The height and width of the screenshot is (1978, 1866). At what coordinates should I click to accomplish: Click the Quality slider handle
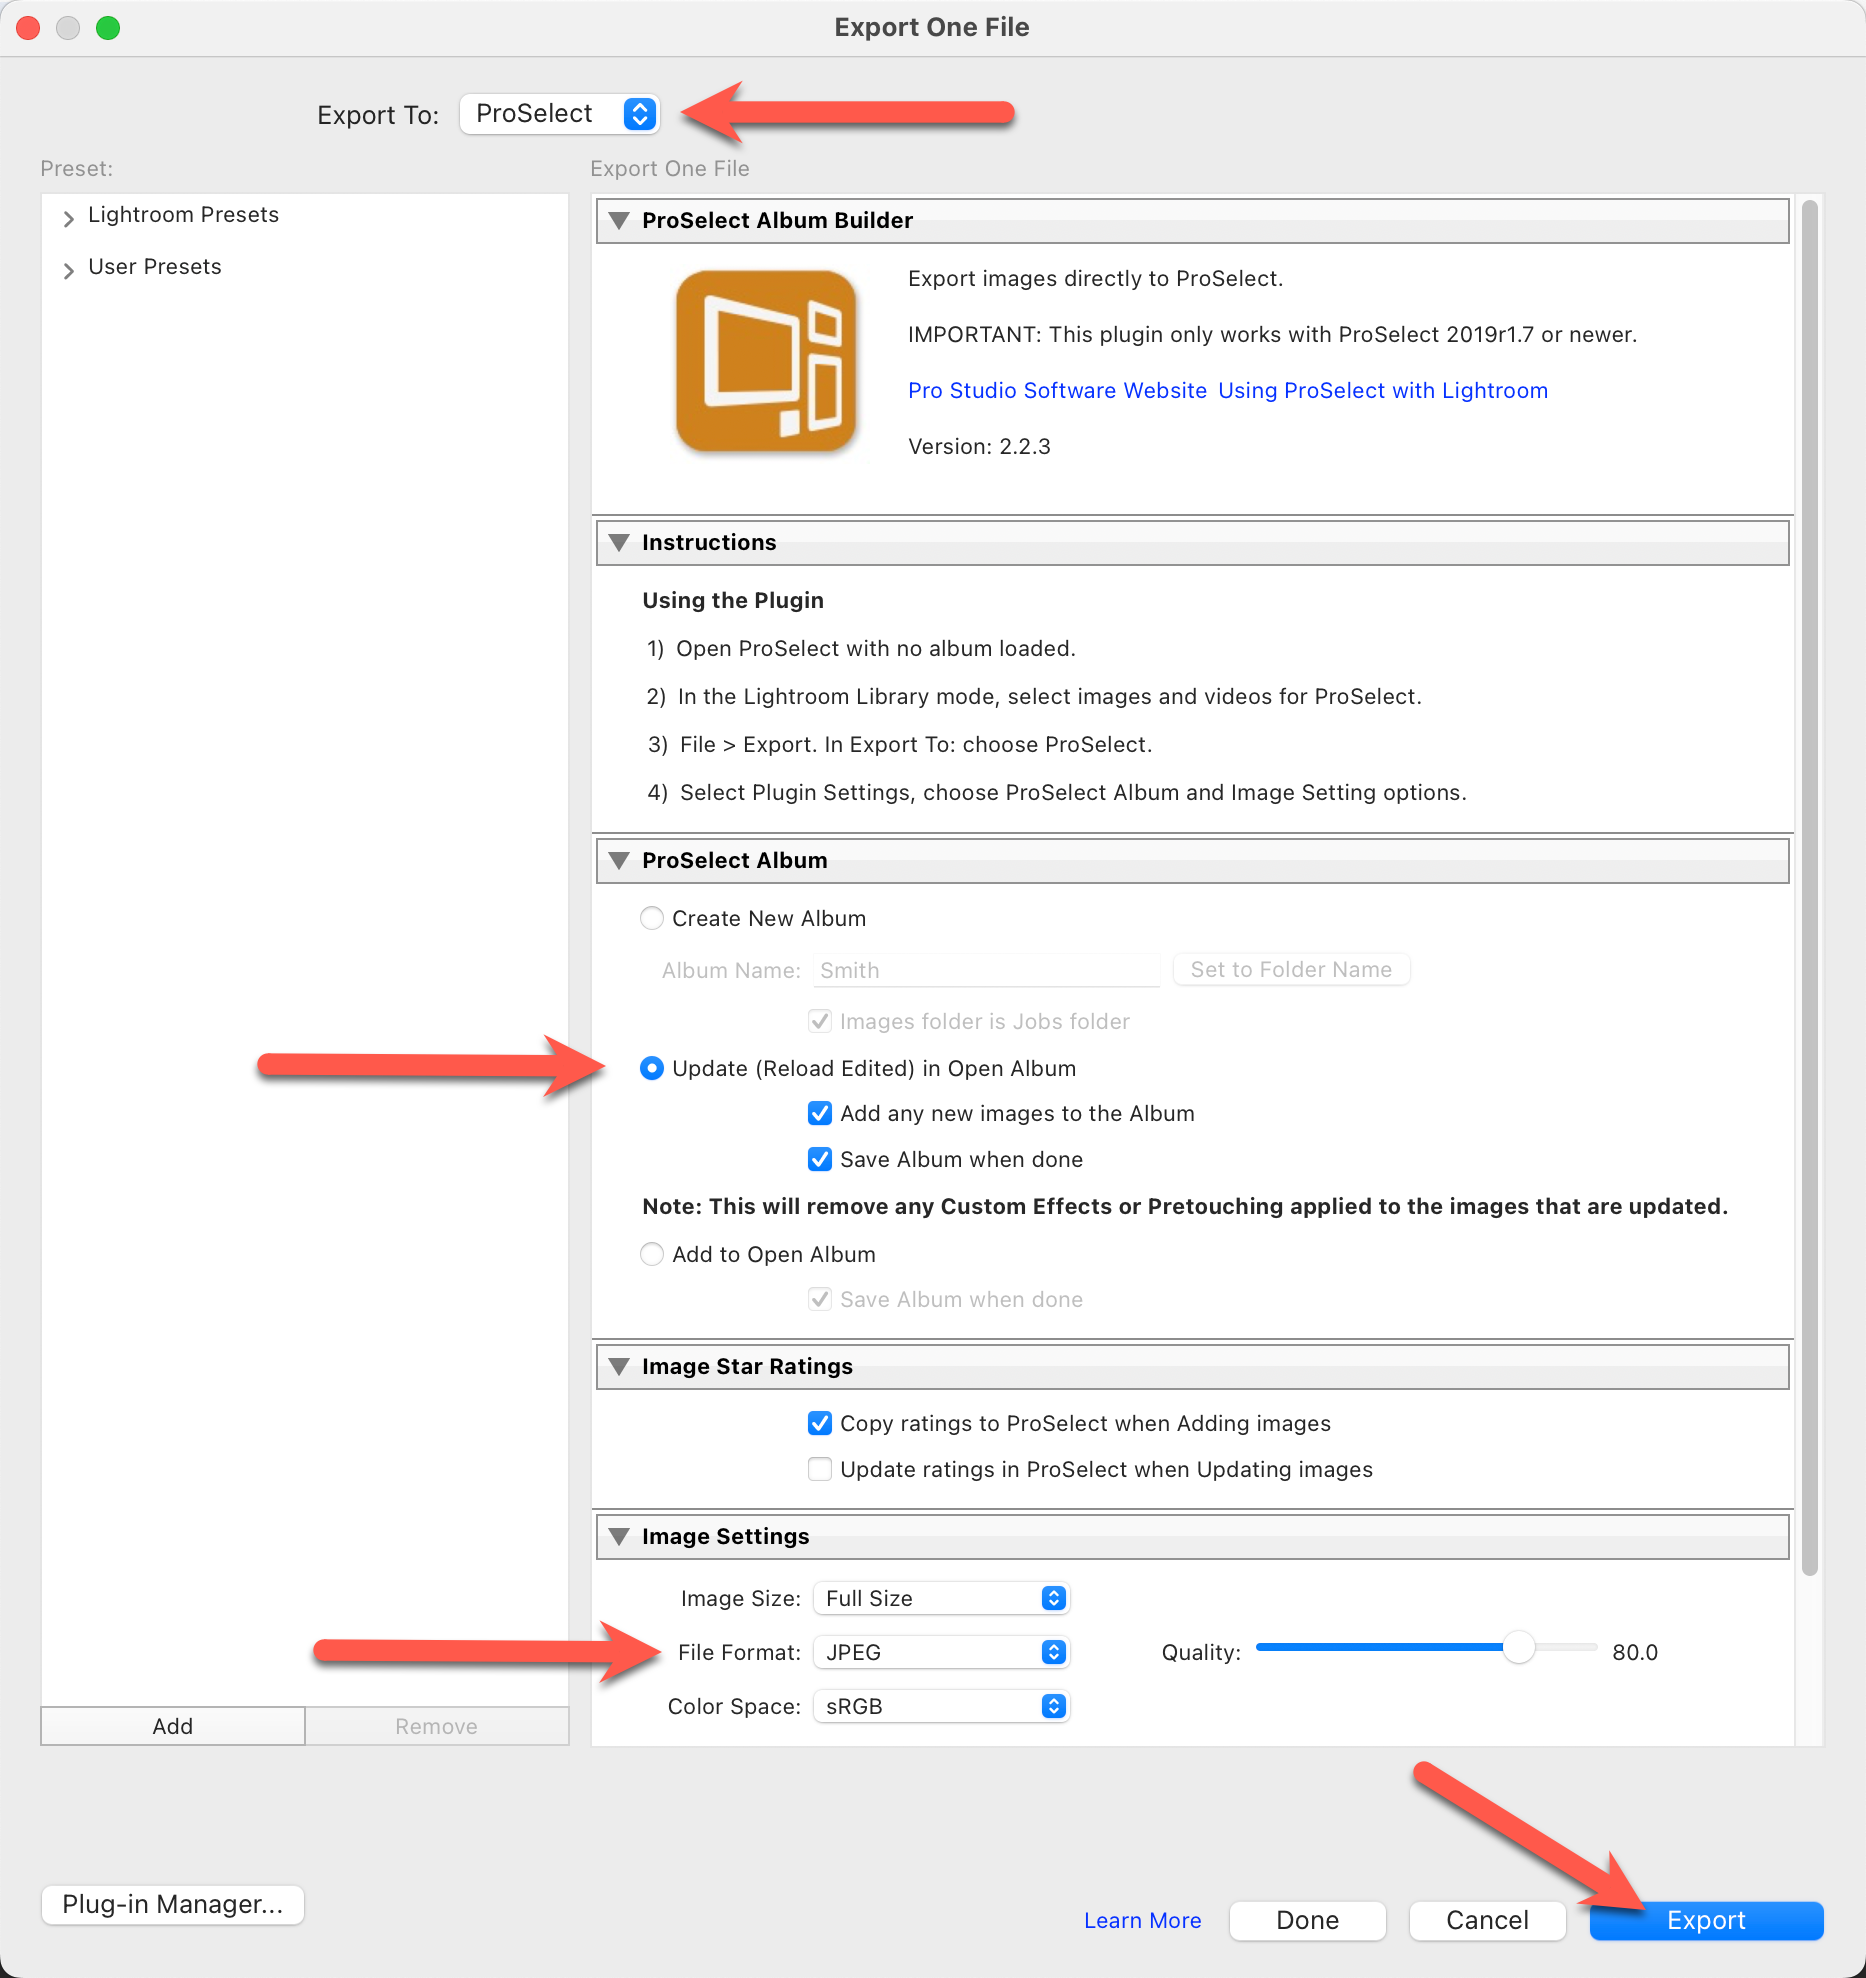click(1518, 1647)
